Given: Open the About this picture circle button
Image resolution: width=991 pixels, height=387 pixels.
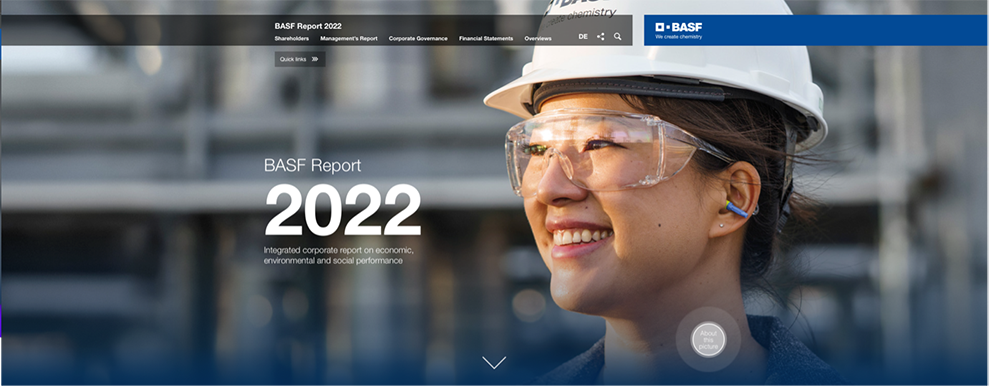Looking at the screenshot, I should (708, 340).
